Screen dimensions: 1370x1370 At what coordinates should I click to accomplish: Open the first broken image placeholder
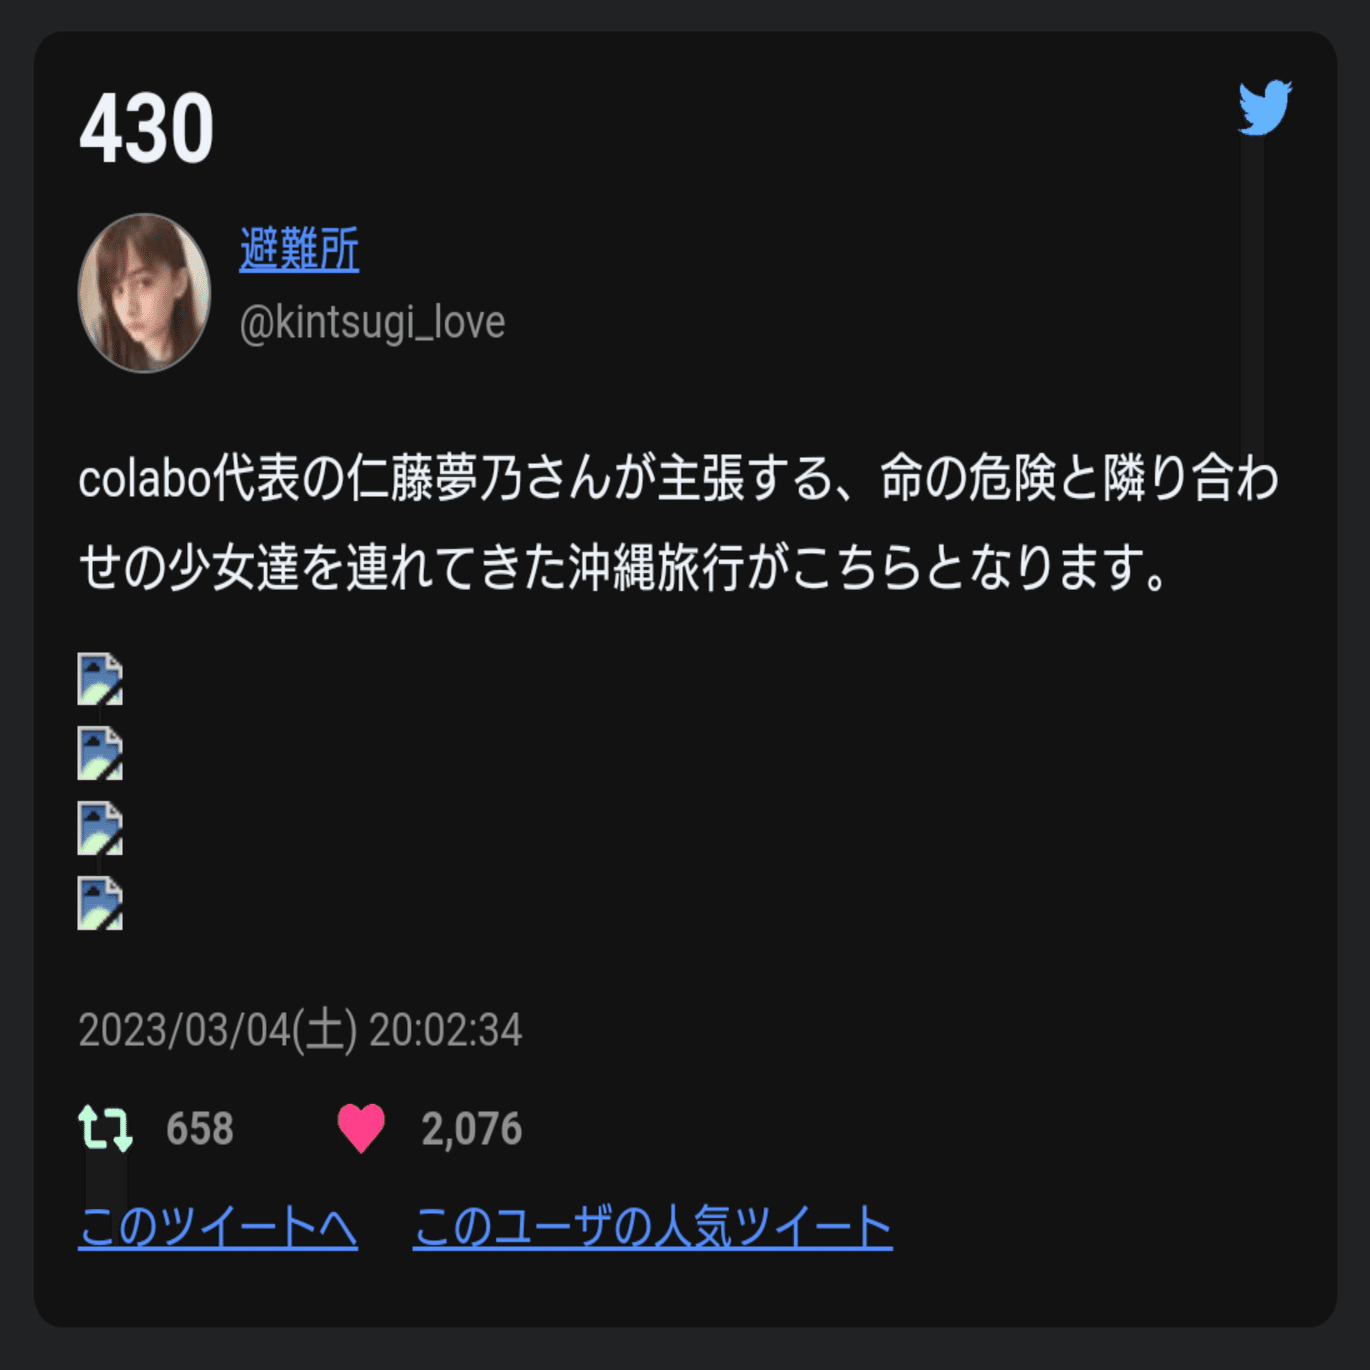[x=100, y=679]
